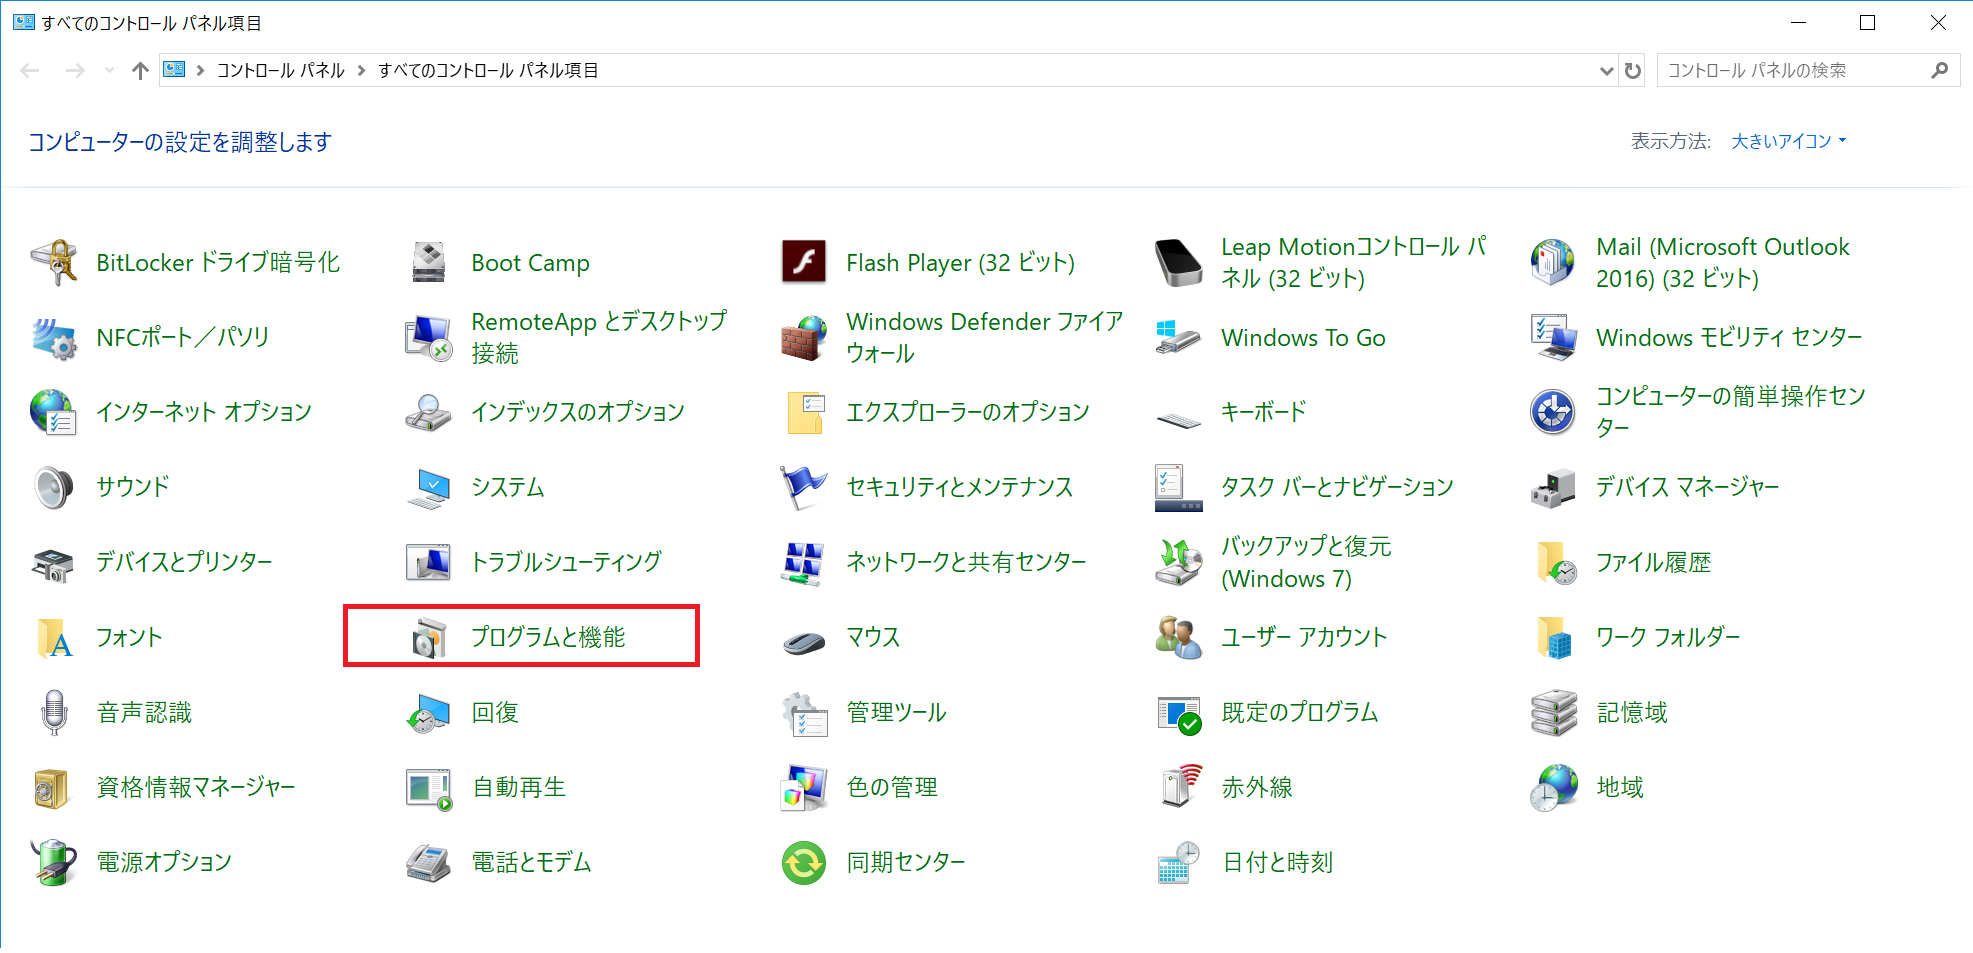The image size is (1973, 953).
Task: Open the 電話とモデム icon
Action: [x=429, y=862]
